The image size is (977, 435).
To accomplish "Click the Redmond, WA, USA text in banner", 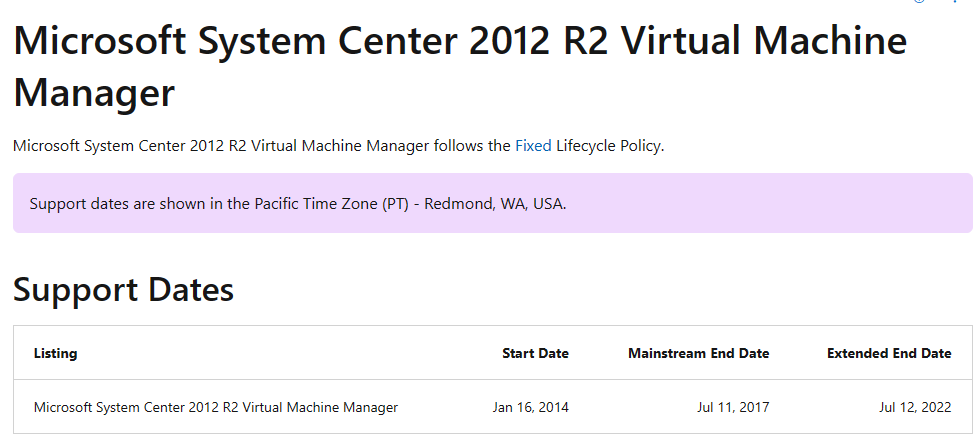I will click(x=495, y=204).
